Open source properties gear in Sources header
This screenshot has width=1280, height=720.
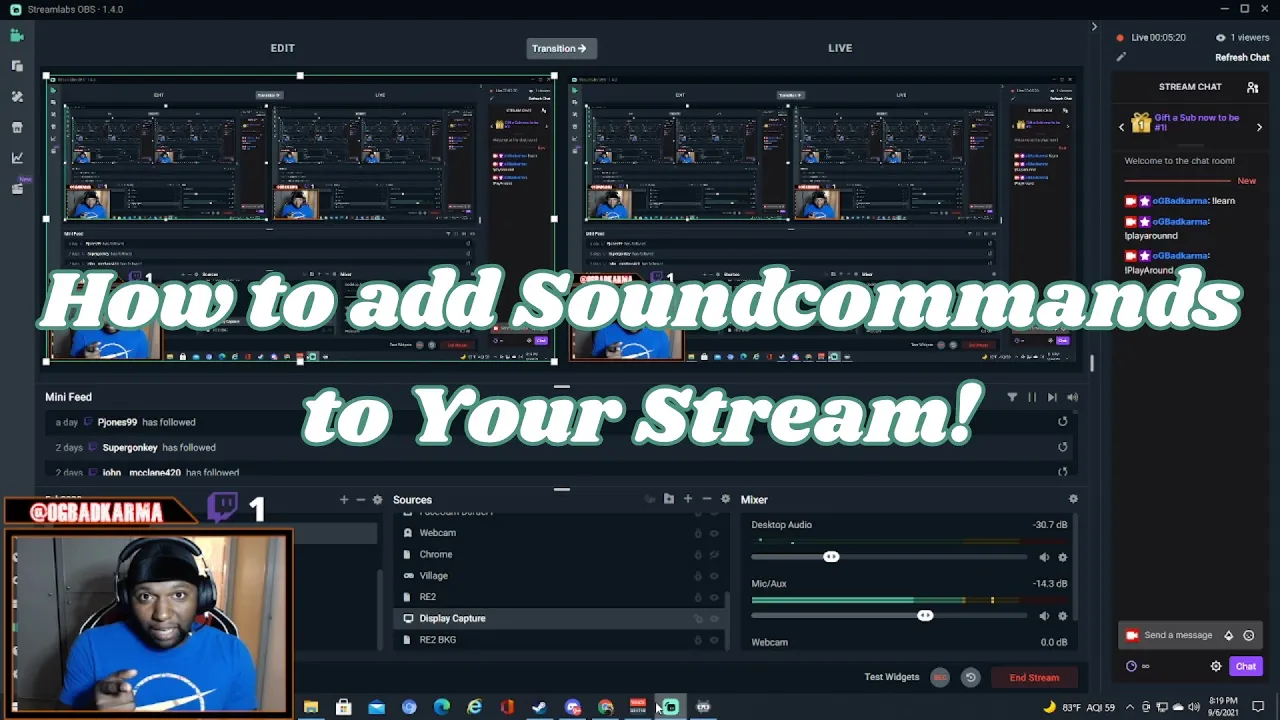[726, 499]
